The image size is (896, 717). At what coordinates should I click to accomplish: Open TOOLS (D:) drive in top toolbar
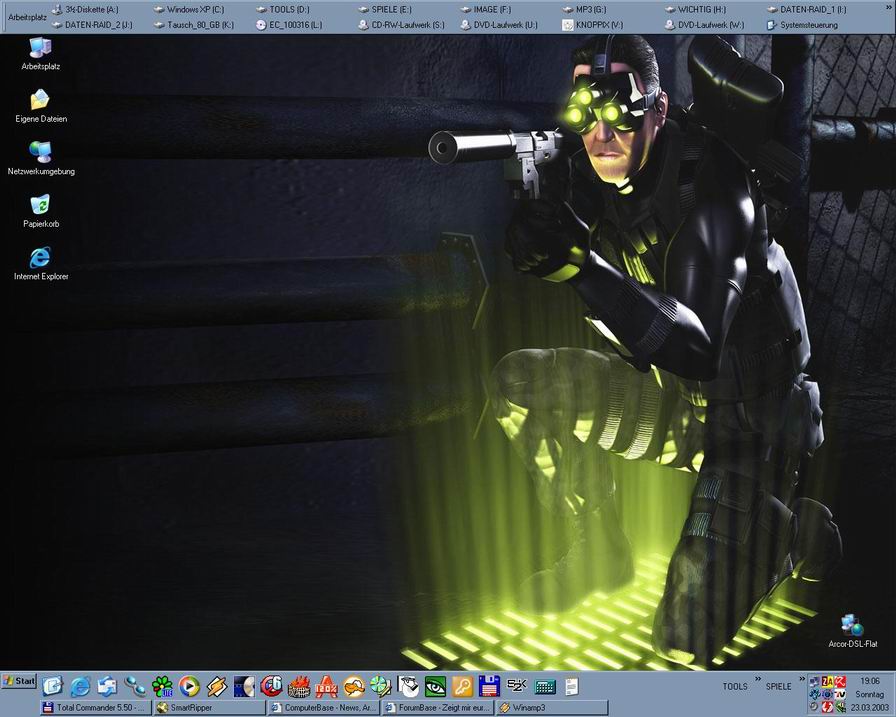click(283, 9)
